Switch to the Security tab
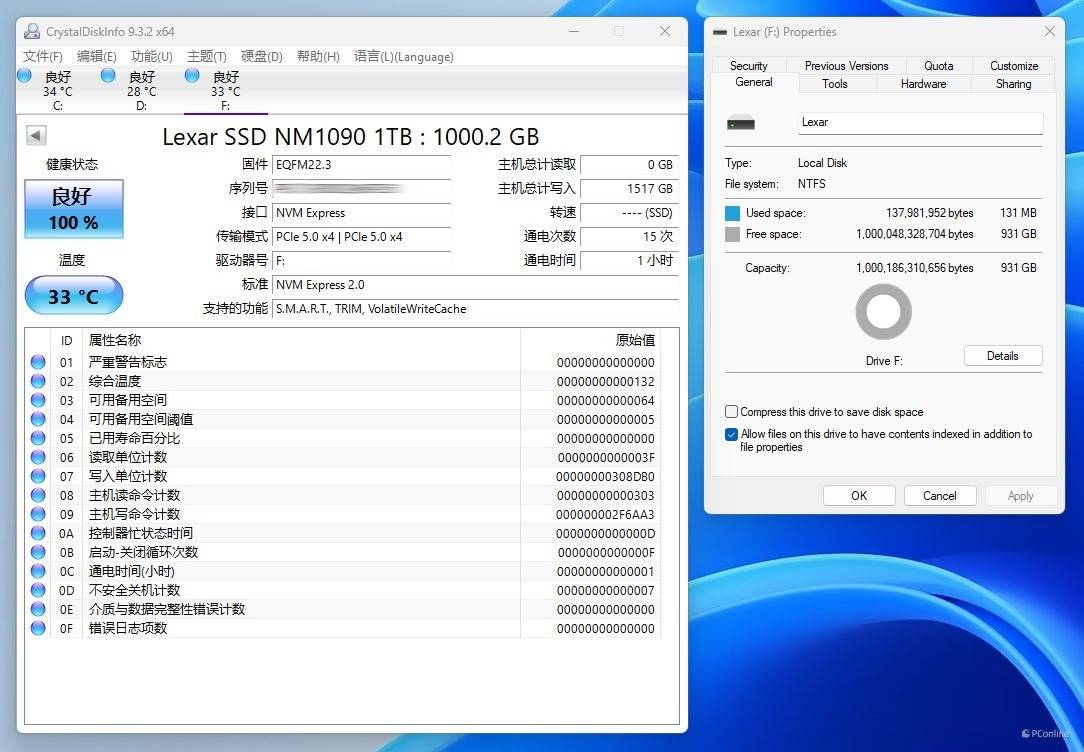Viewport: 1084px width, 752px height. click(x=749, y=66)
